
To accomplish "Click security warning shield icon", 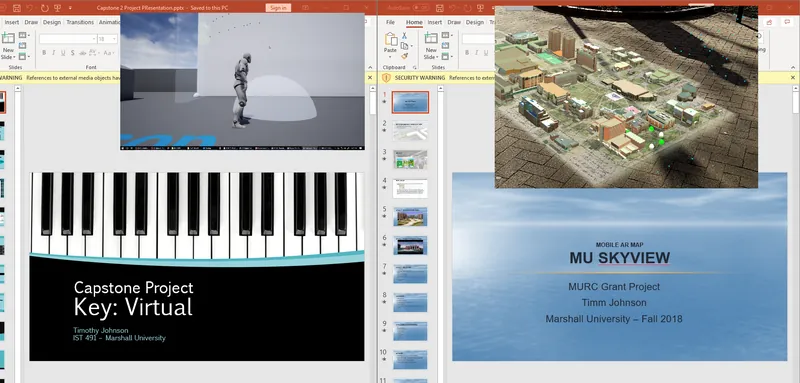I will click(x=386, y=78).
